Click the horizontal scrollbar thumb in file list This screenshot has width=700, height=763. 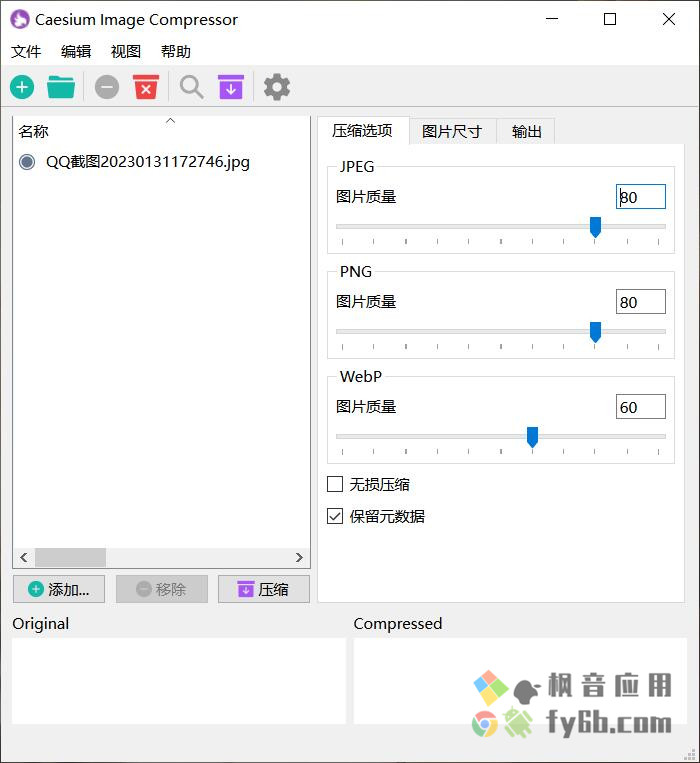(71, 557)
